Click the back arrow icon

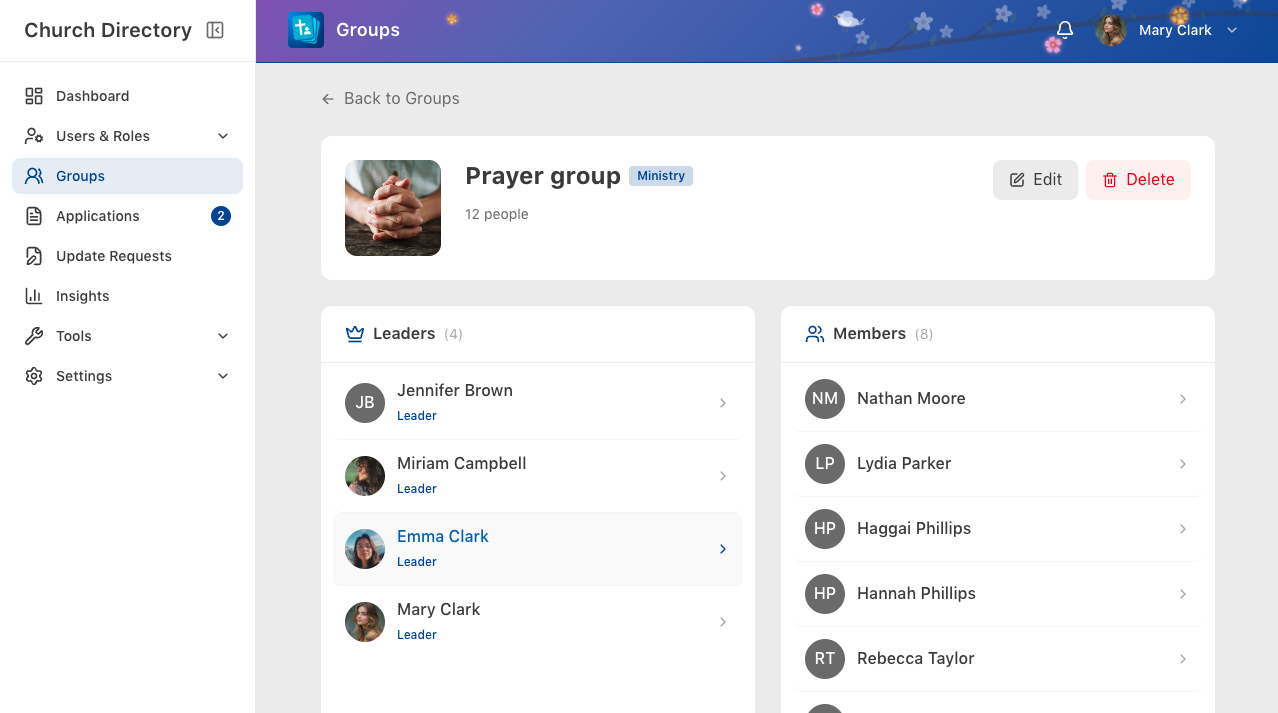pyautogui.click(x=328, y=99)
